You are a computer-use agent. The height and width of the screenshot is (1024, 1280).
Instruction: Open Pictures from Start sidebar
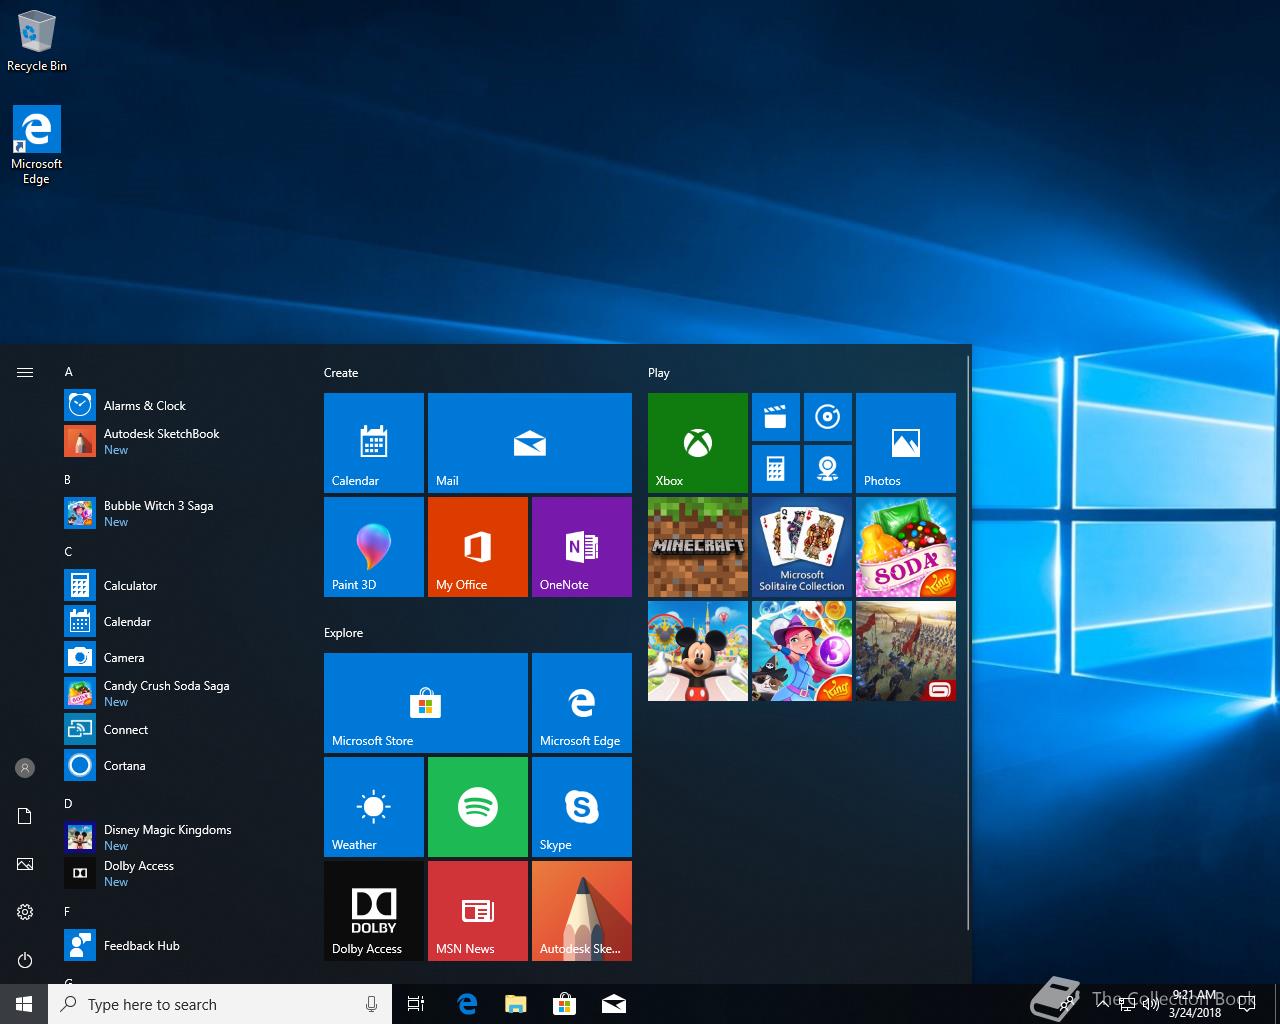click(25, 864)
